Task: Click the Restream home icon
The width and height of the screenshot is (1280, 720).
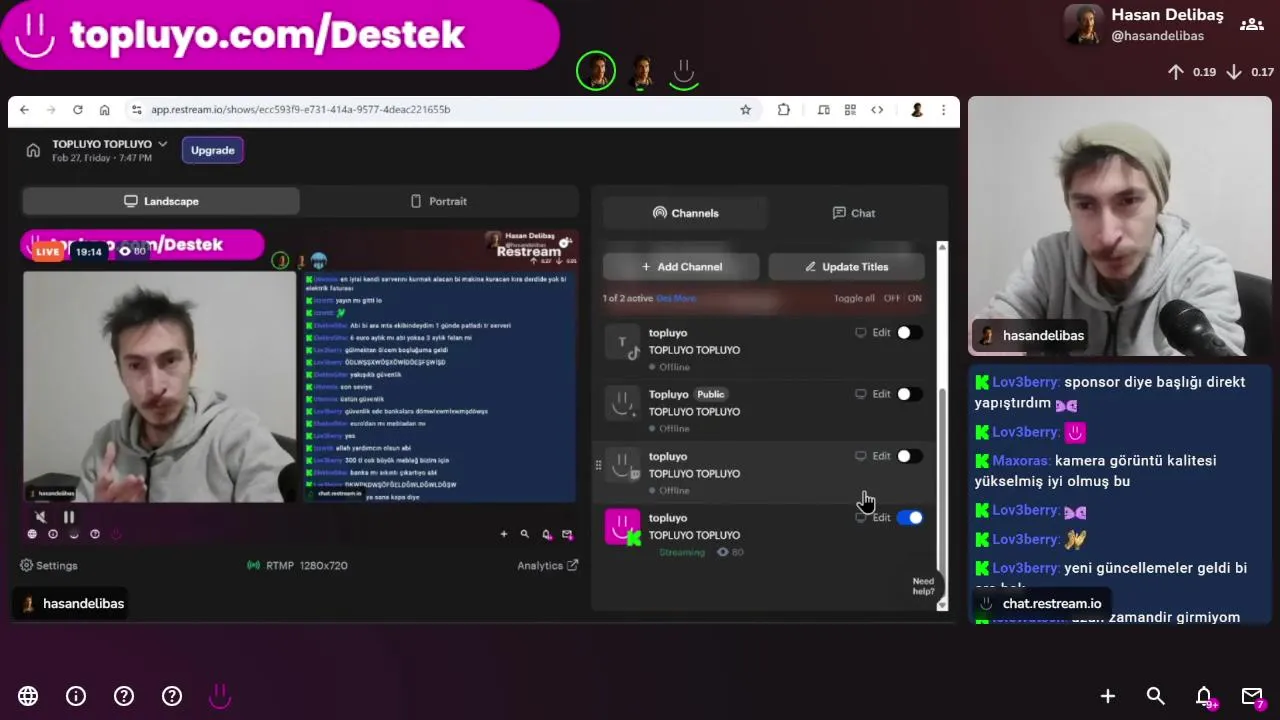Action: 33,150
